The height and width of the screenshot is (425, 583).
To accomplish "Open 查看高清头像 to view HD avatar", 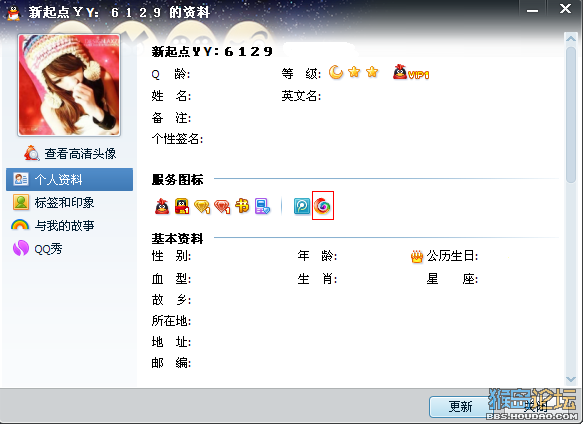I will 70,154.
